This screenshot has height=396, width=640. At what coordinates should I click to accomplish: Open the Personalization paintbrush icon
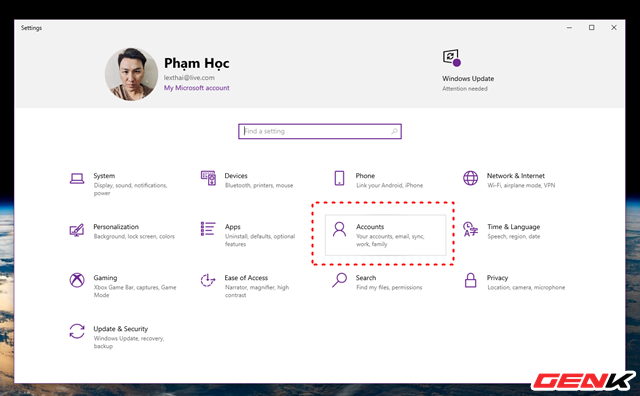point(77,230)
